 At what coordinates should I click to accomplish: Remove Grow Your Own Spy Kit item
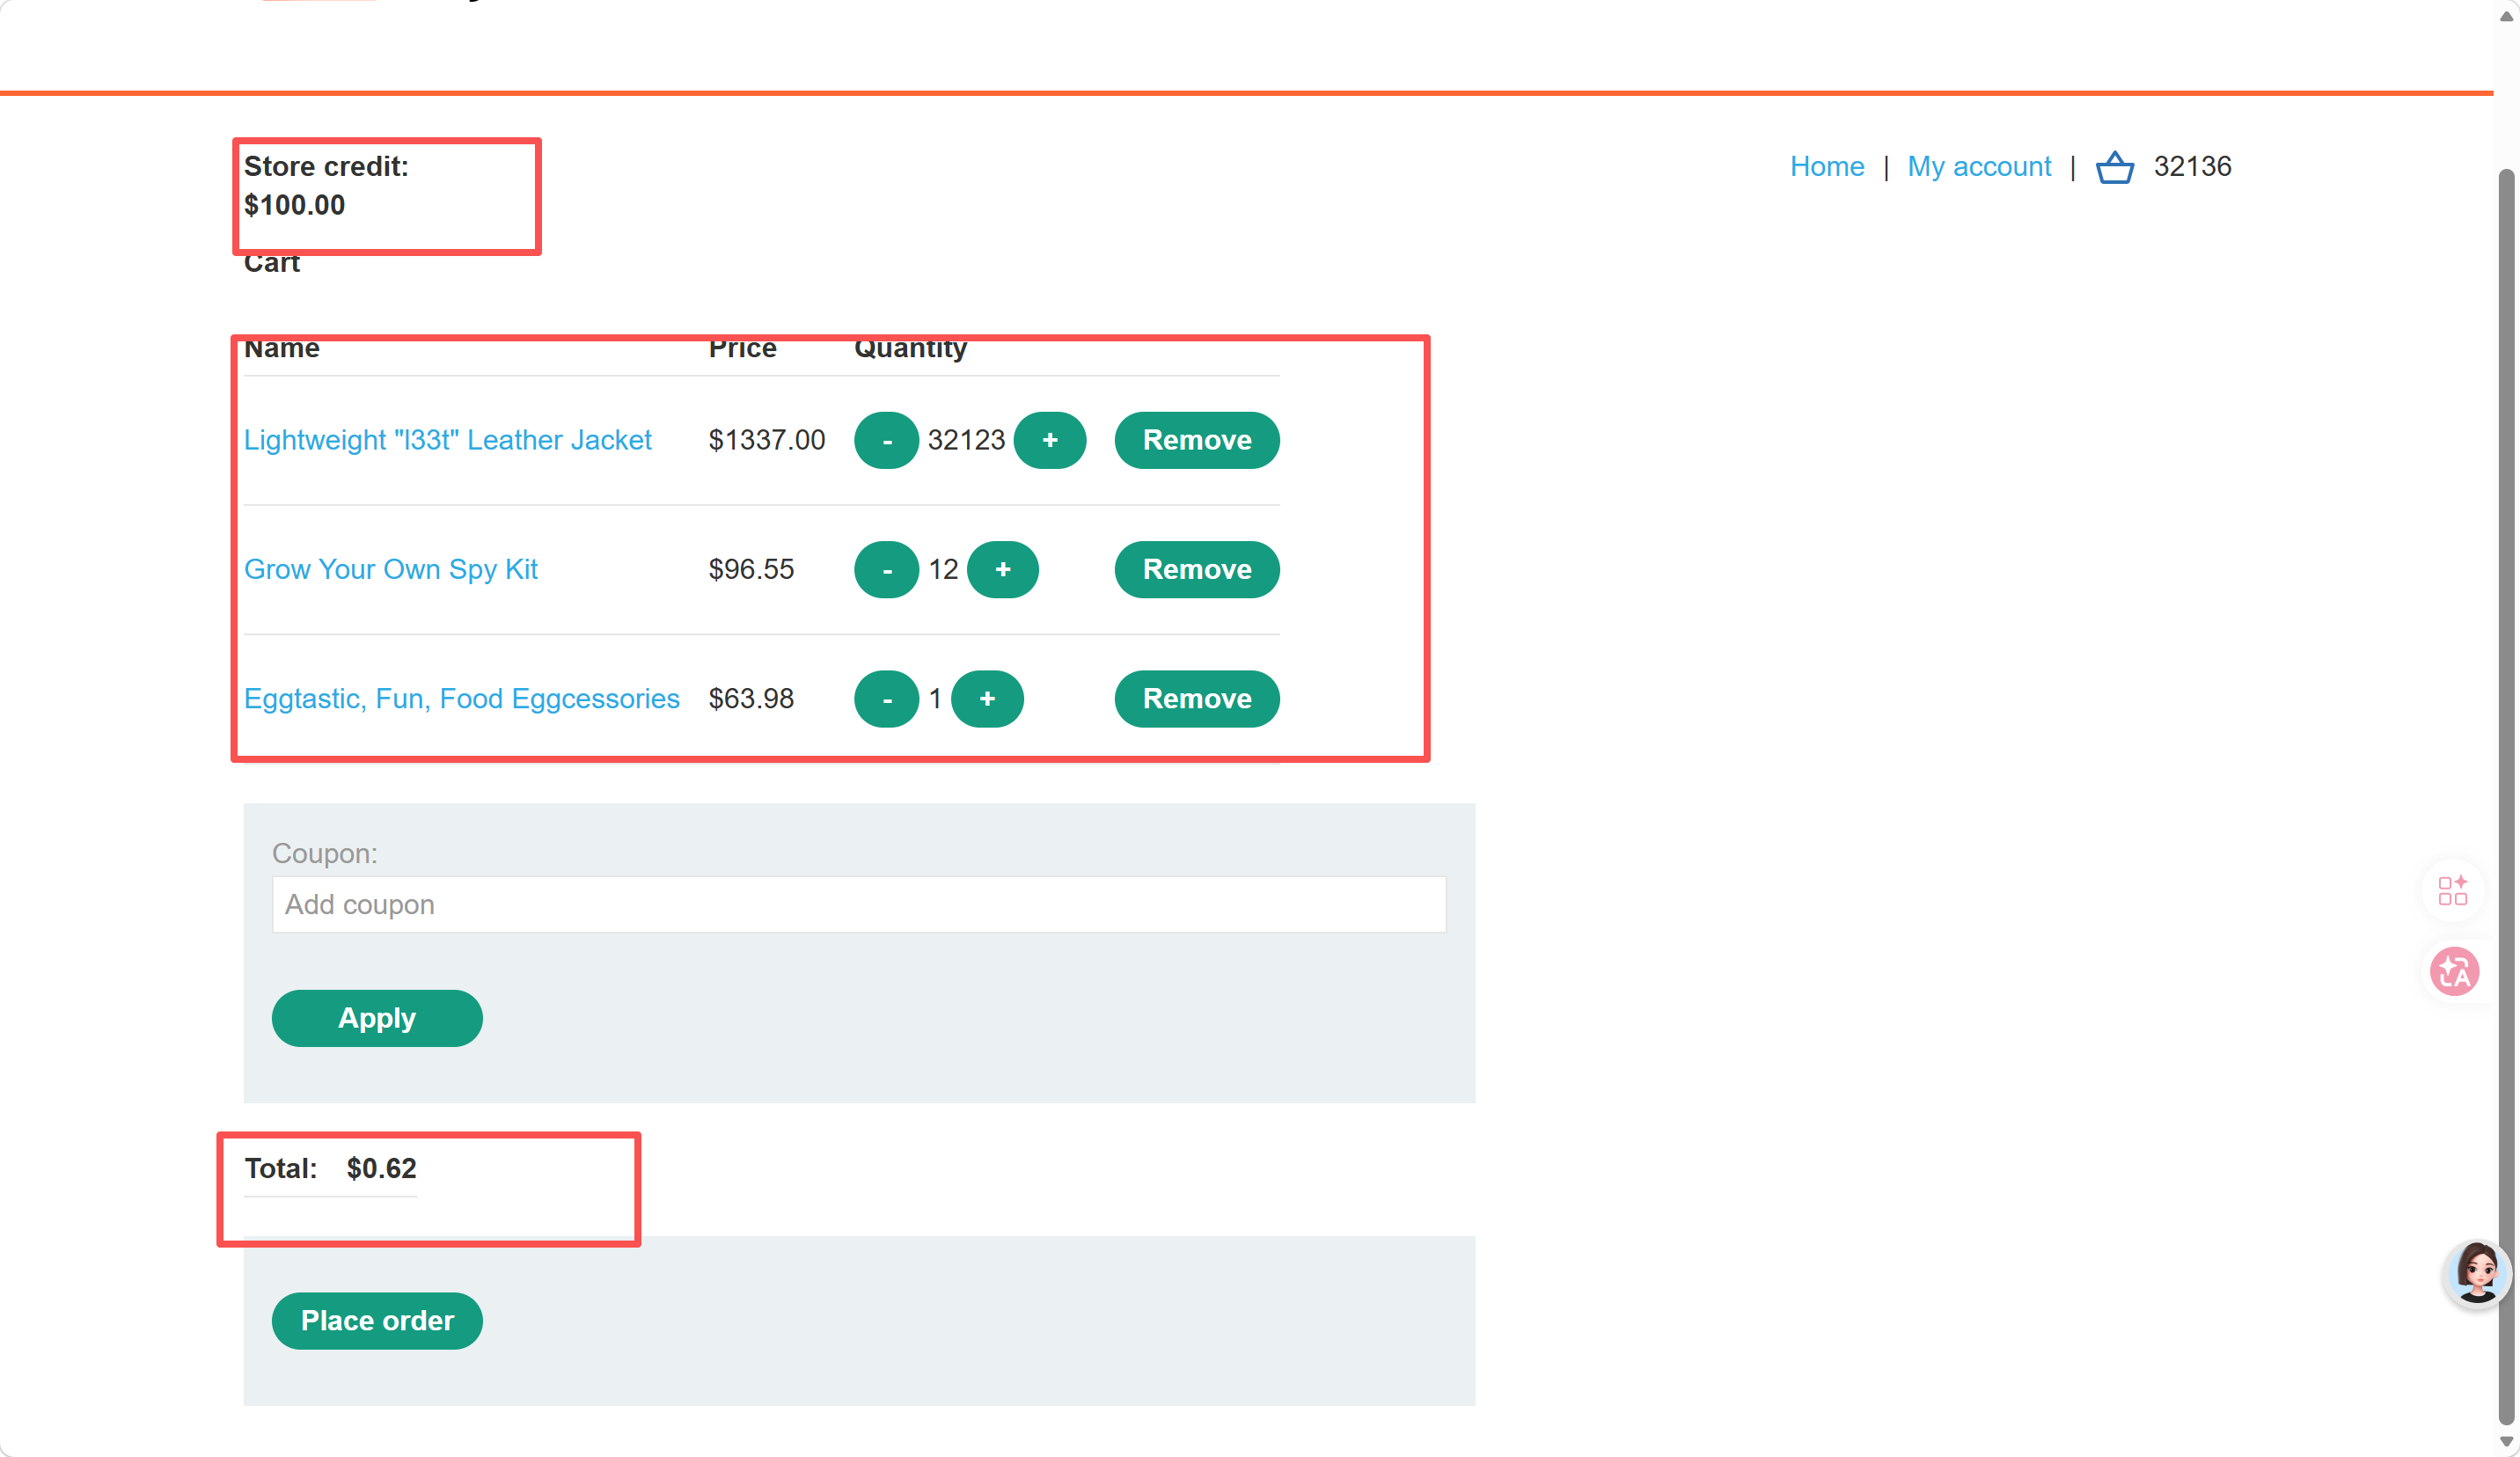point(1197,569)
